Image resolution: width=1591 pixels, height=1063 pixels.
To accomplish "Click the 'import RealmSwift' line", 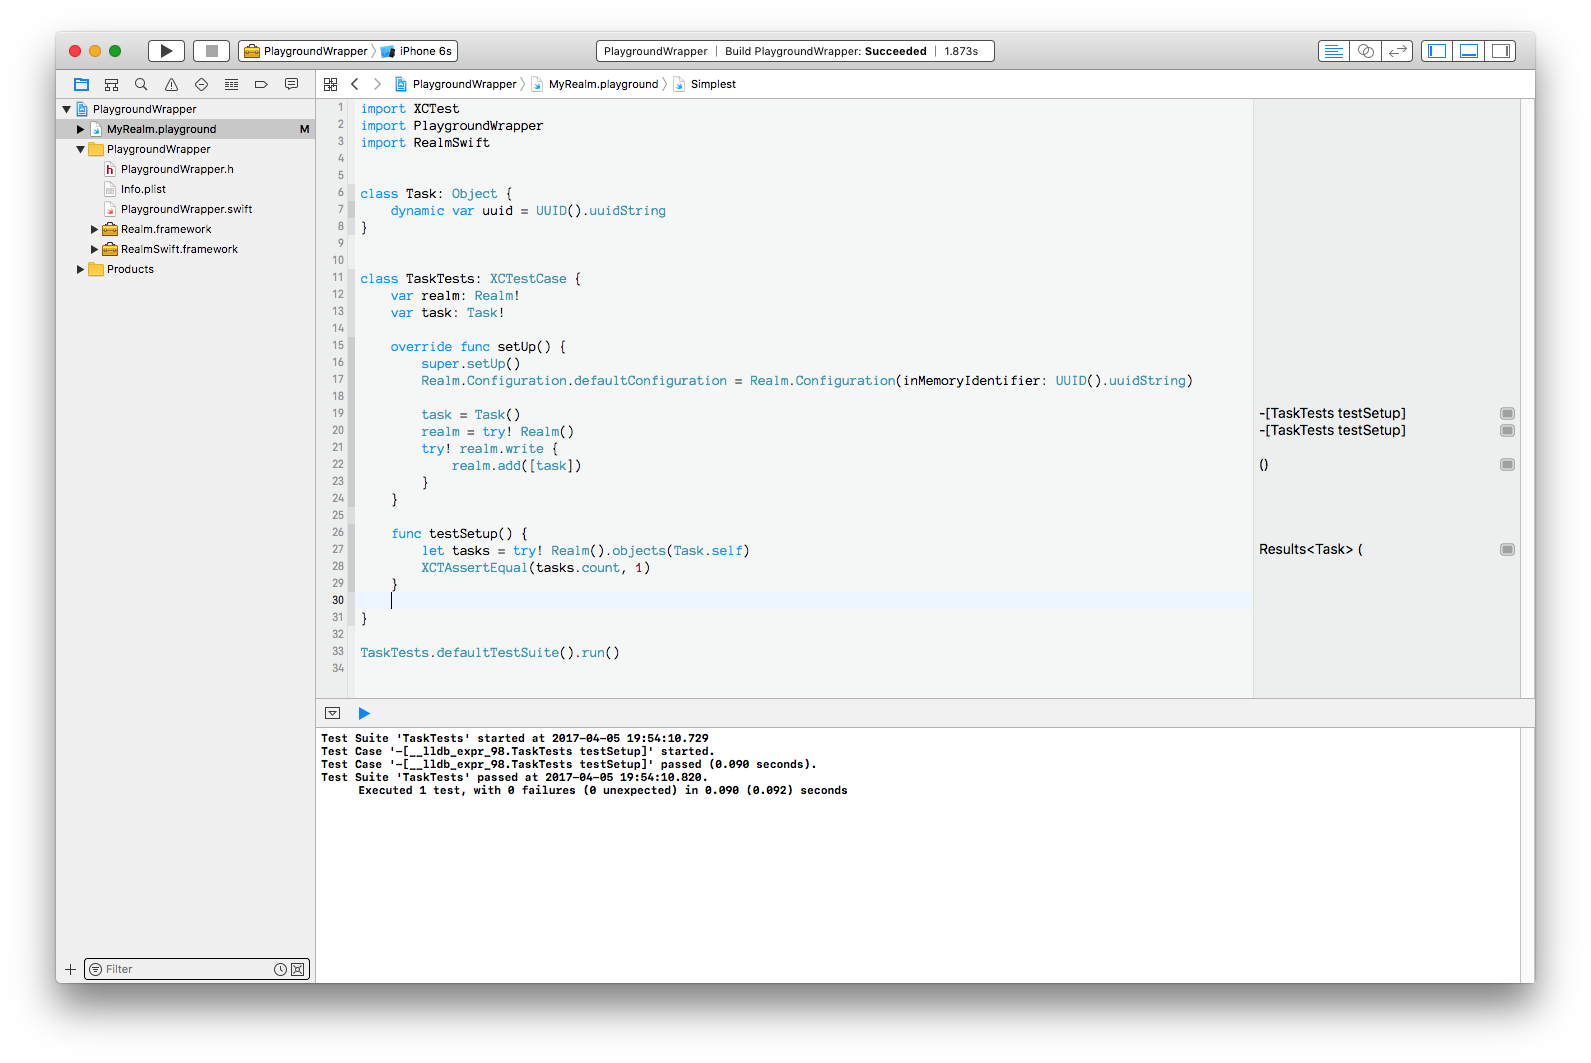I will point(425,142).
